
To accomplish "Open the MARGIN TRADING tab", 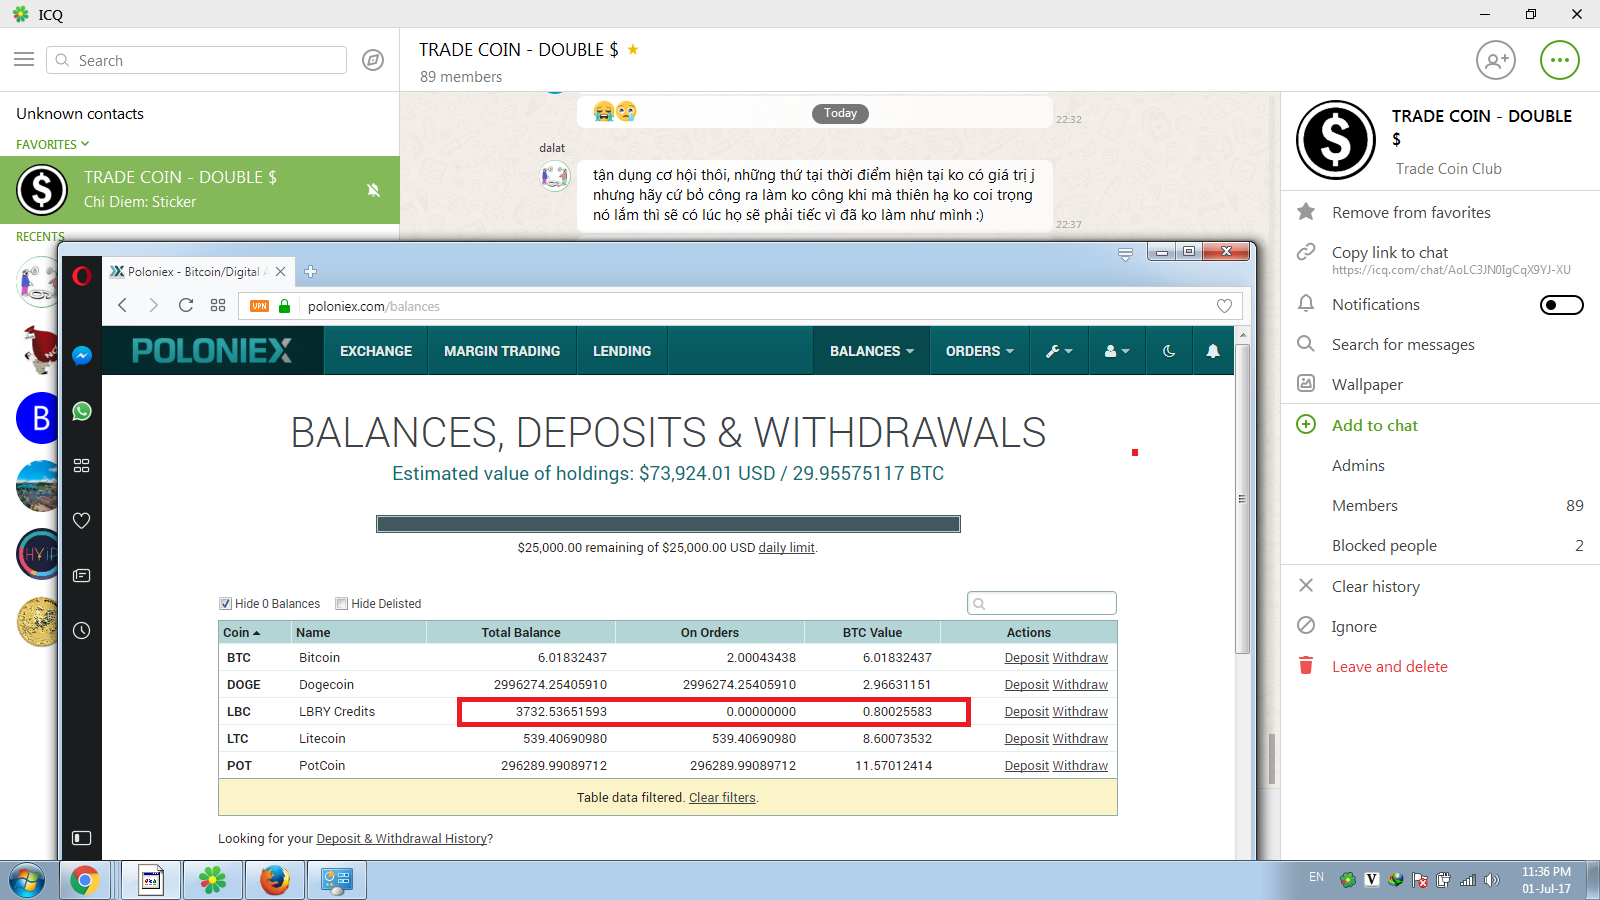I will pyautogui.click(x=502, y=351).
